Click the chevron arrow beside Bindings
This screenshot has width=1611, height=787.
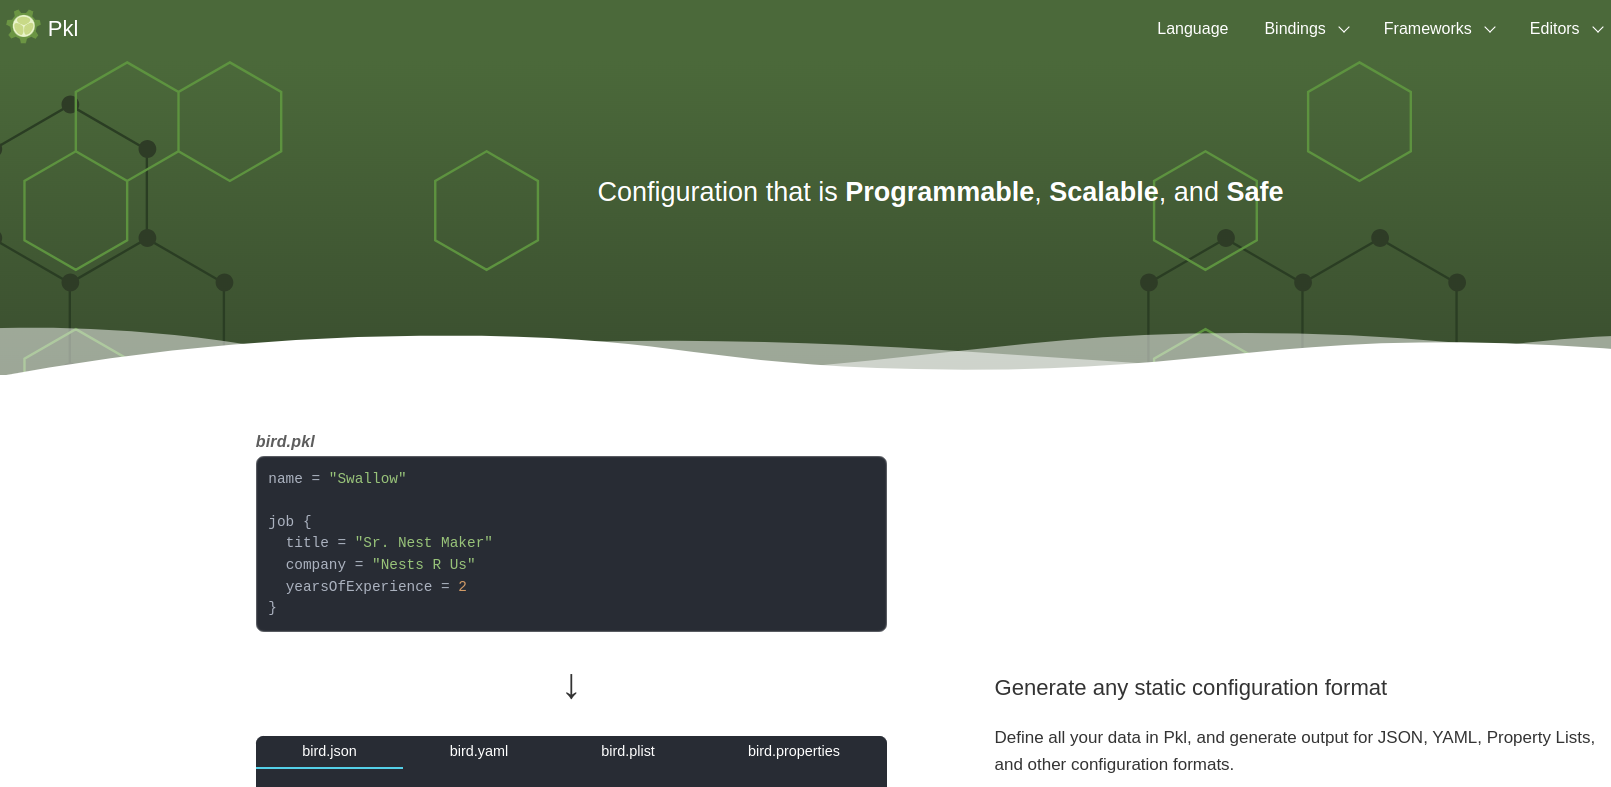coord(1344,30)
